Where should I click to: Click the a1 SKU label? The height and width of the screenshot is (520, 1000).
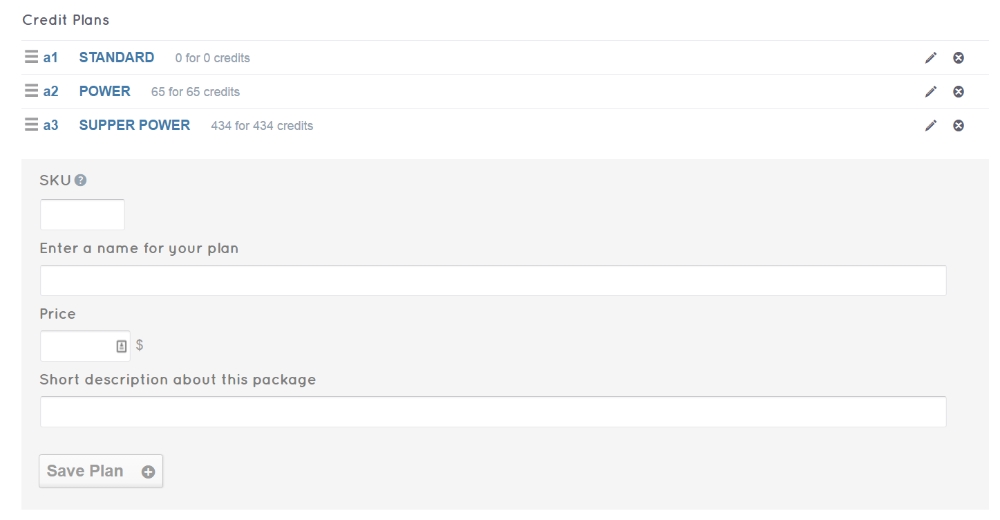[50, 57]
